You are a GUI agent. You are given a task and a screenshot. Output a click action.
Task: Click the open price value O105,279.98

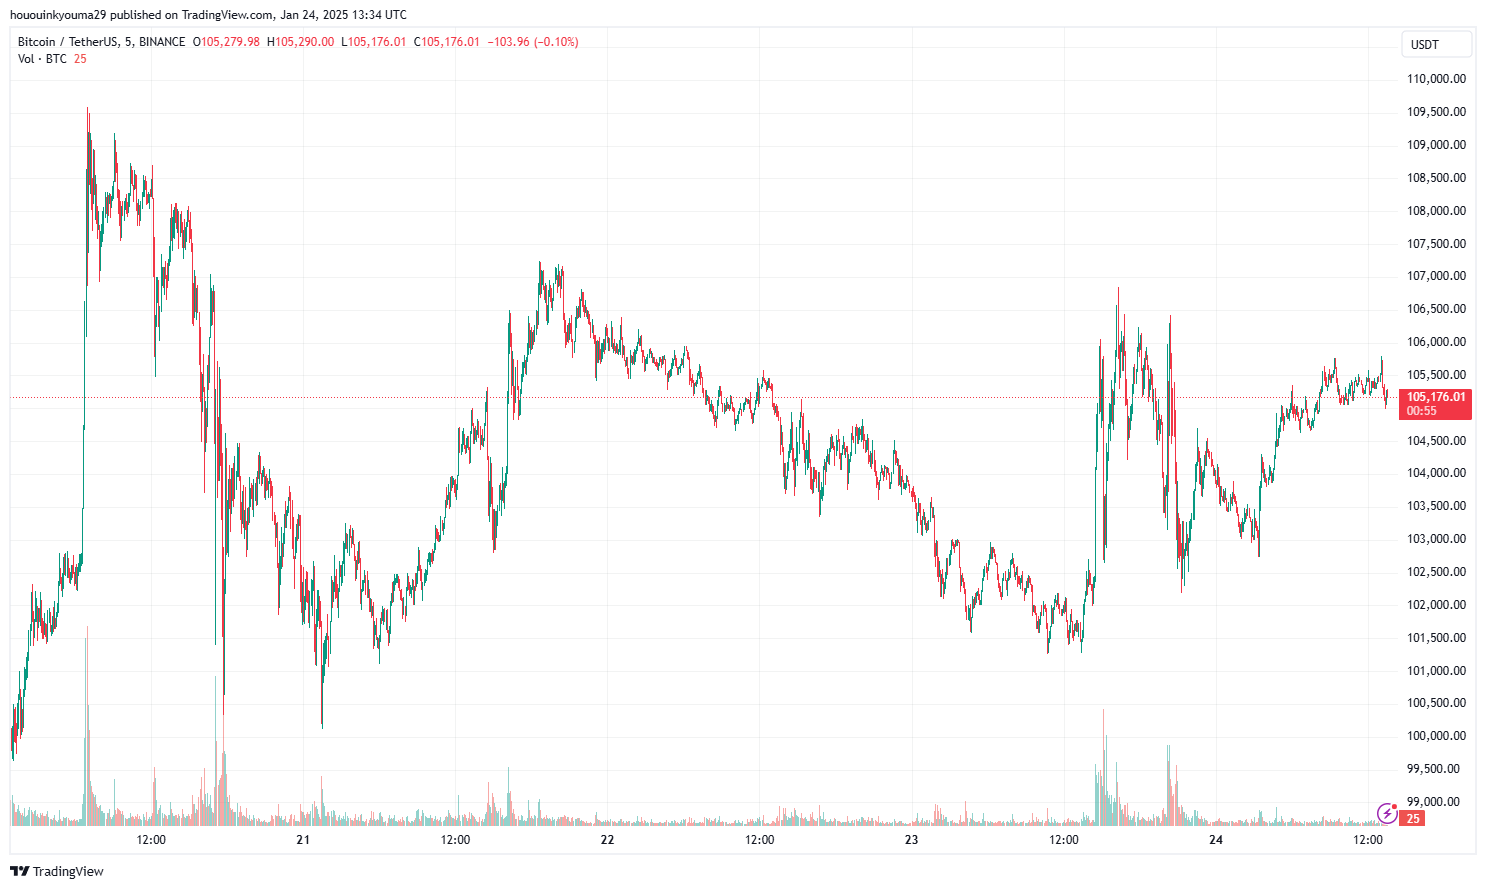tap(227, 42)
